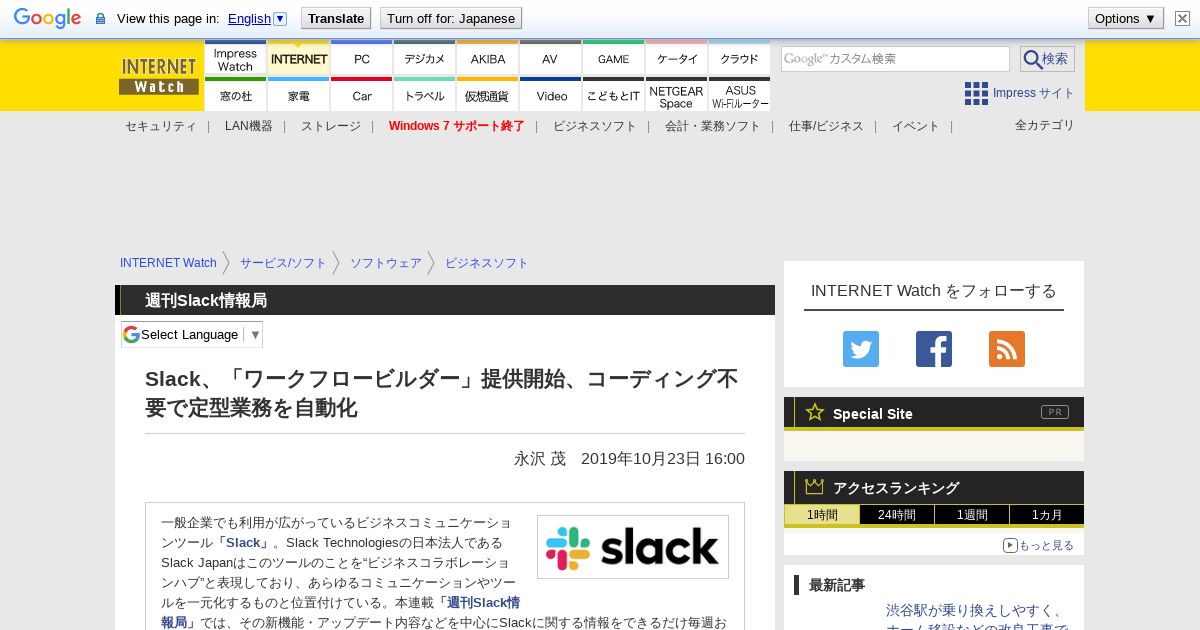Open the Video tab
The width and height of the screenshot is (1200, 630).
point(550,95)
